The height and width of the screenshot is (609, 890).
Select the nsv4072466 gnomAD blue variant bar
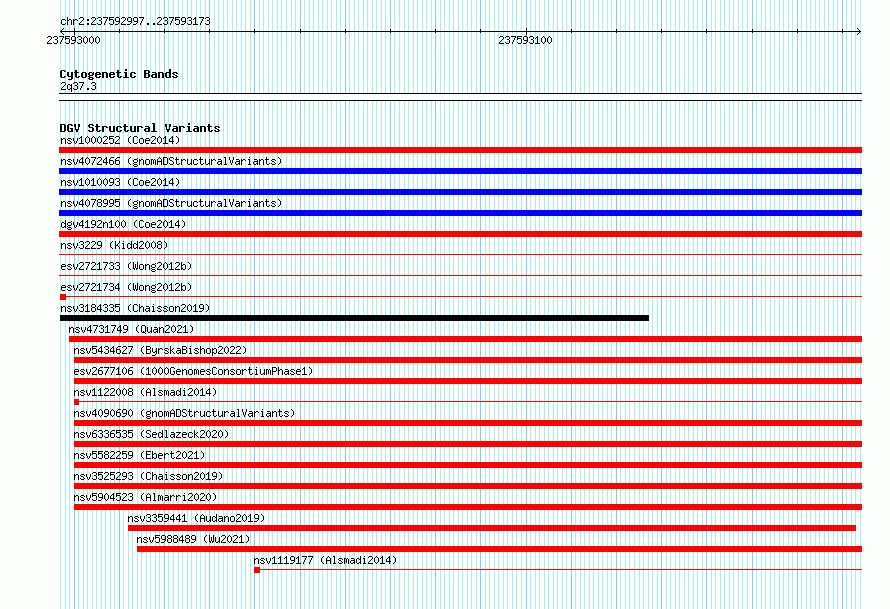460,171
